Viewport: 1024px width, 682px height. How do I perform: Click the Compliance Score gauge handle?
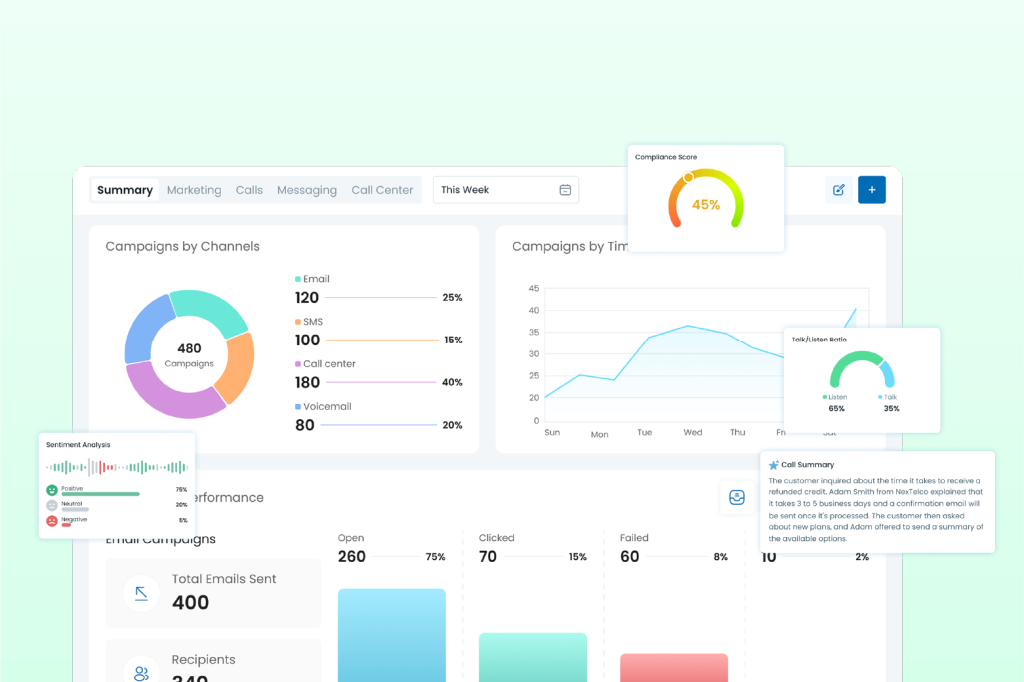688,178
